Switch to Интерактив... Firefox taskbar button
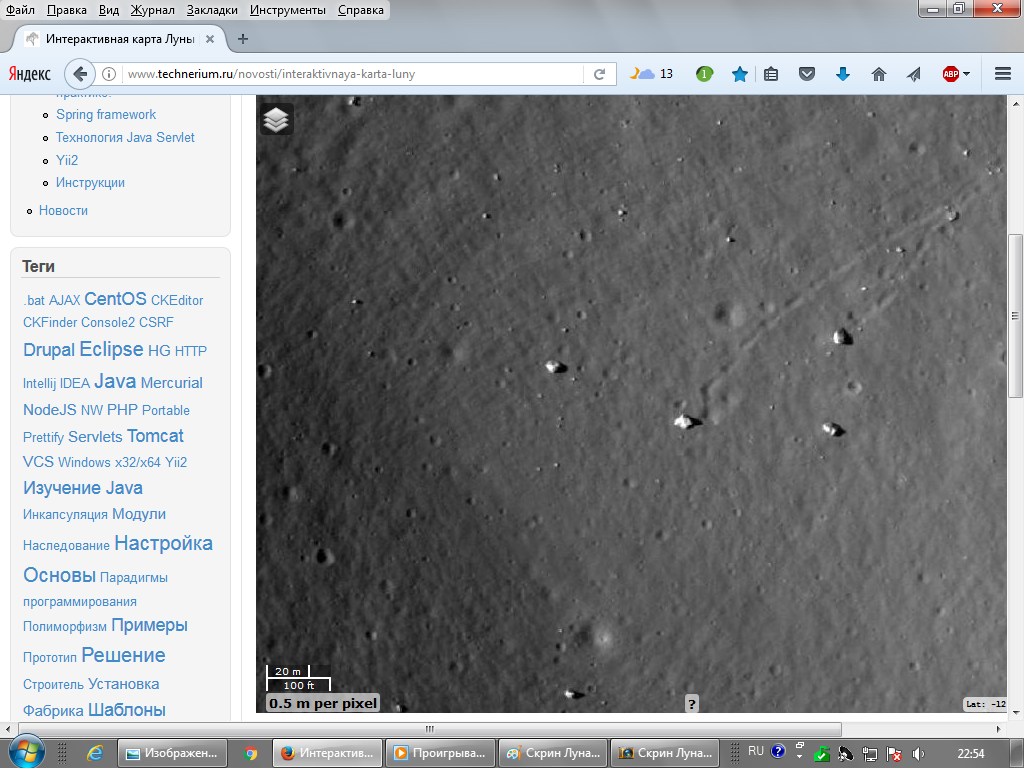 [x=327, y=753]
